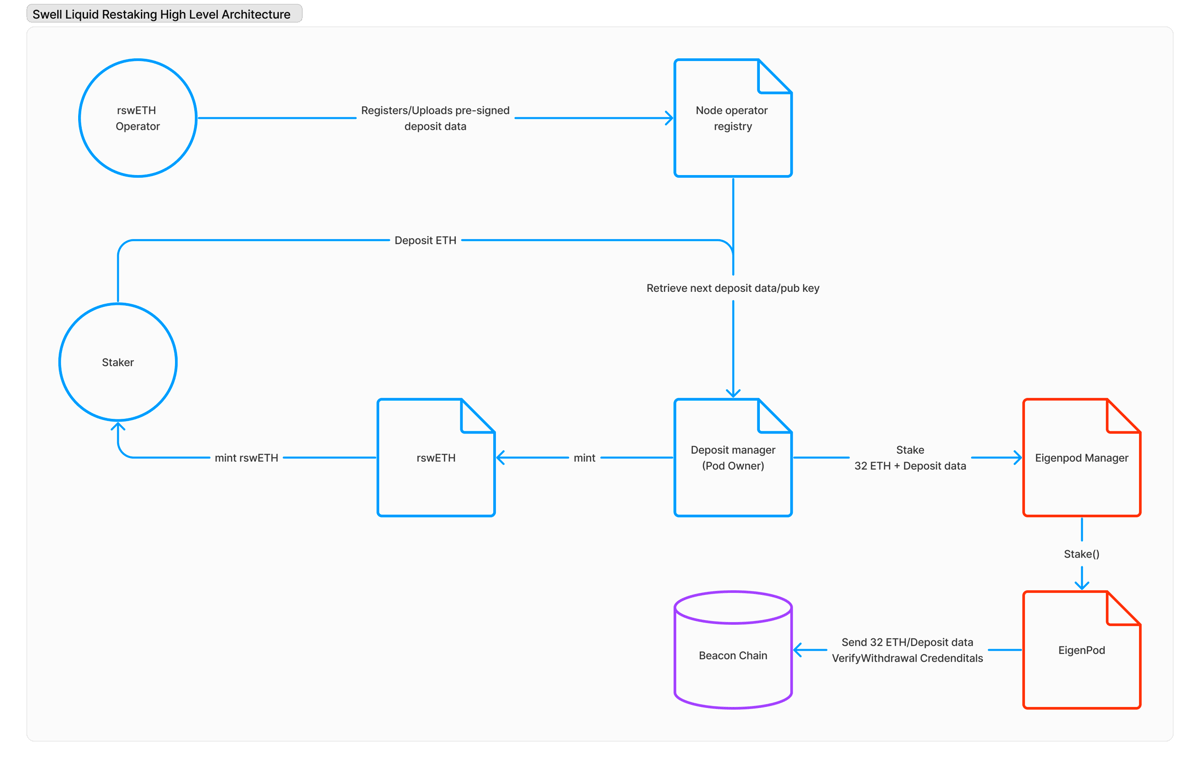Screen dimensions: 1200x768
Task: Select the 'Stake 32 ETH + Deposit data' label
Action: point(910,458)
